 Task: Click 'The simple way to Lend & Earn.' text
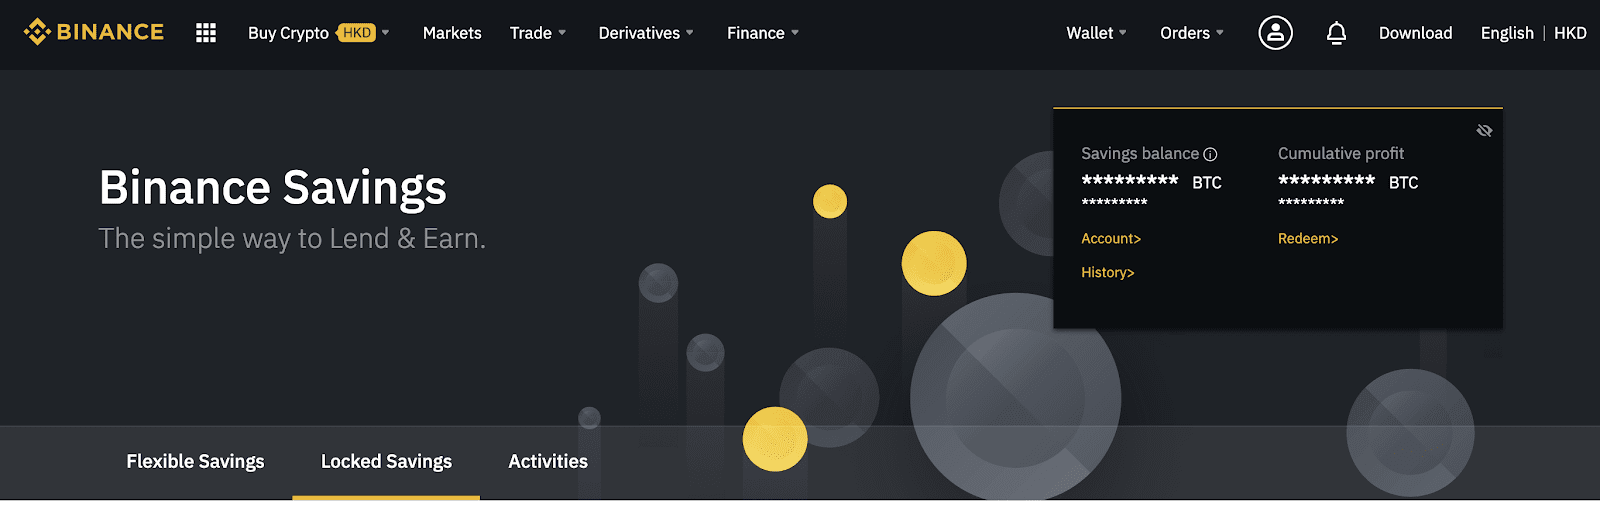click(x=292, y=238)
